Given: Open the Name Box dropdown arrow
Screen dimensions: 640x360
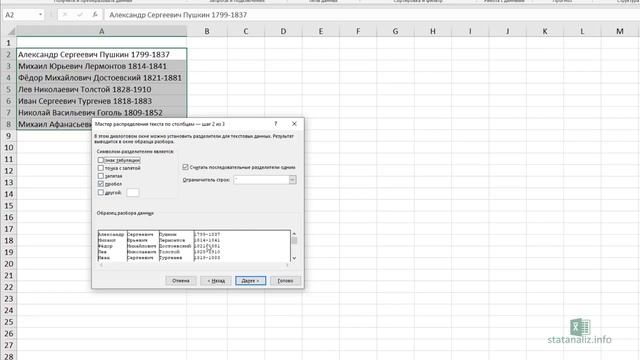Looking at the screenshot, I should (x=40, y=15).
